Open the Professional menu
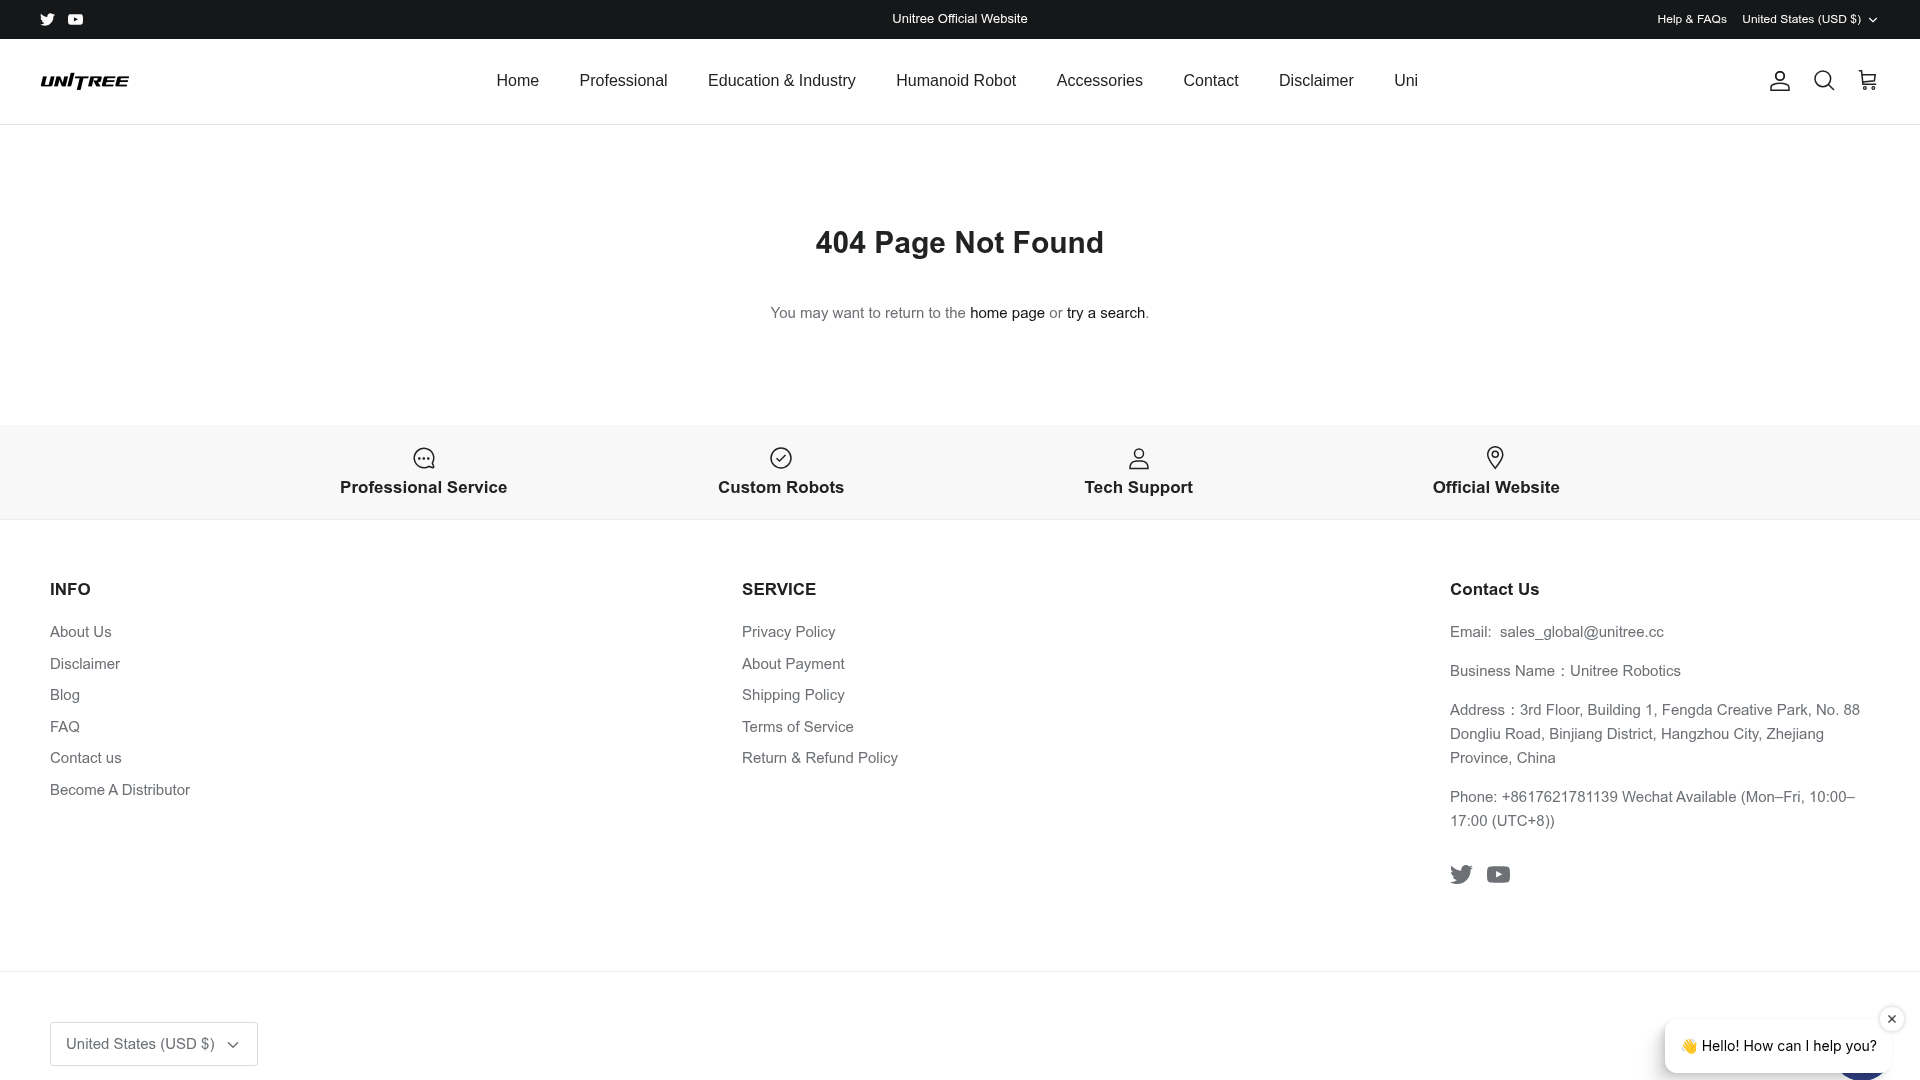The width and height of the screenshot is (1920, 1080). (623, 81)
